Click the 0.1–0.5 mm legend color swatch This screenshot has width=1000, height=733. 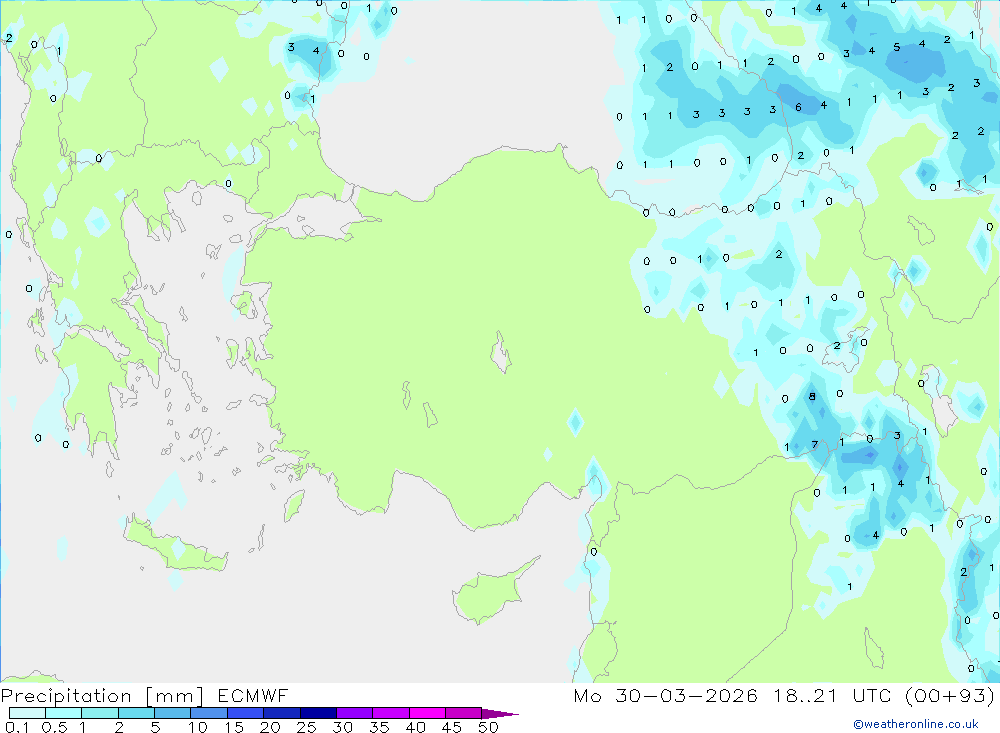pos(27,713)
